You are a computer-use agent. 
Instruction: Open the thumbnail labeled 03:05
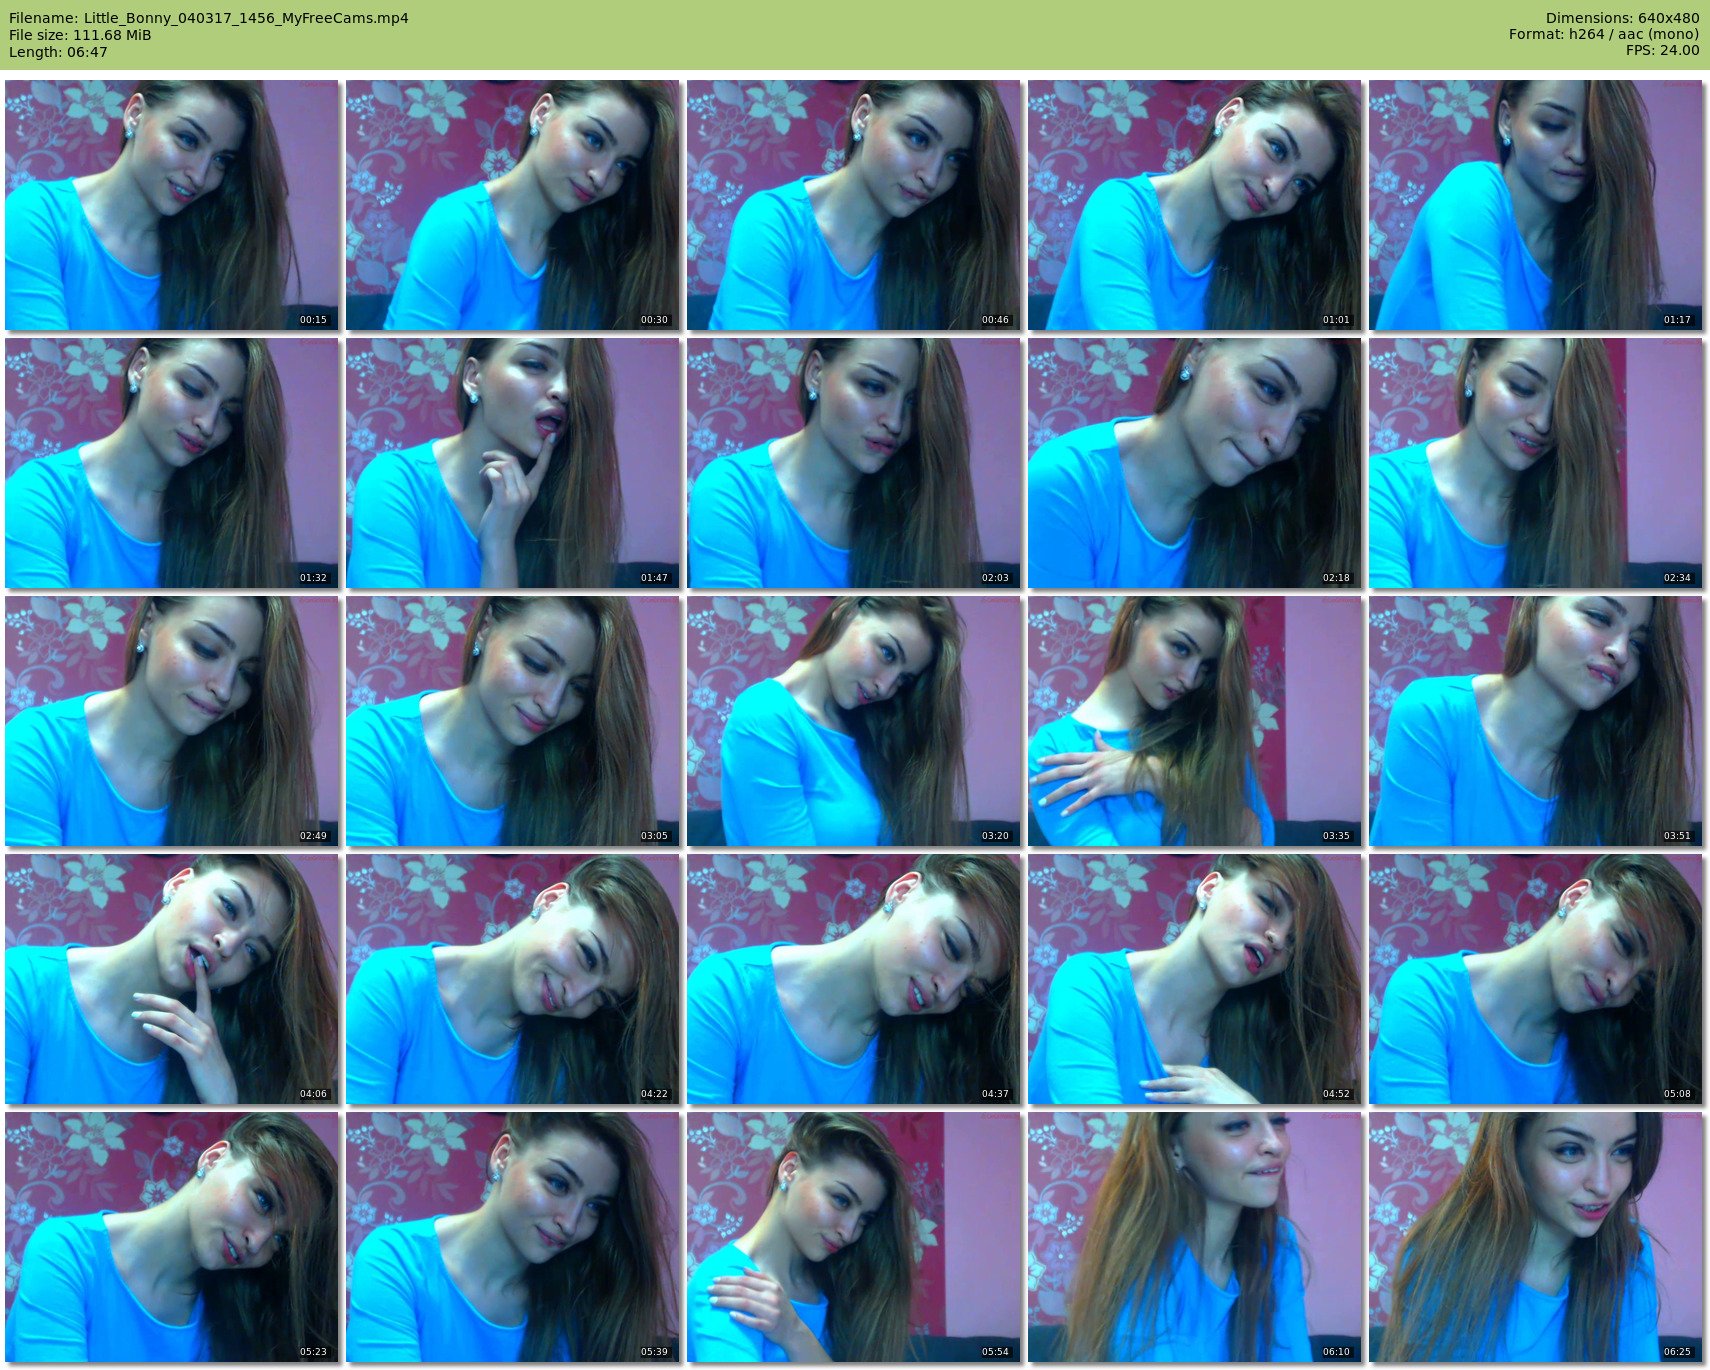coord(512,721)
